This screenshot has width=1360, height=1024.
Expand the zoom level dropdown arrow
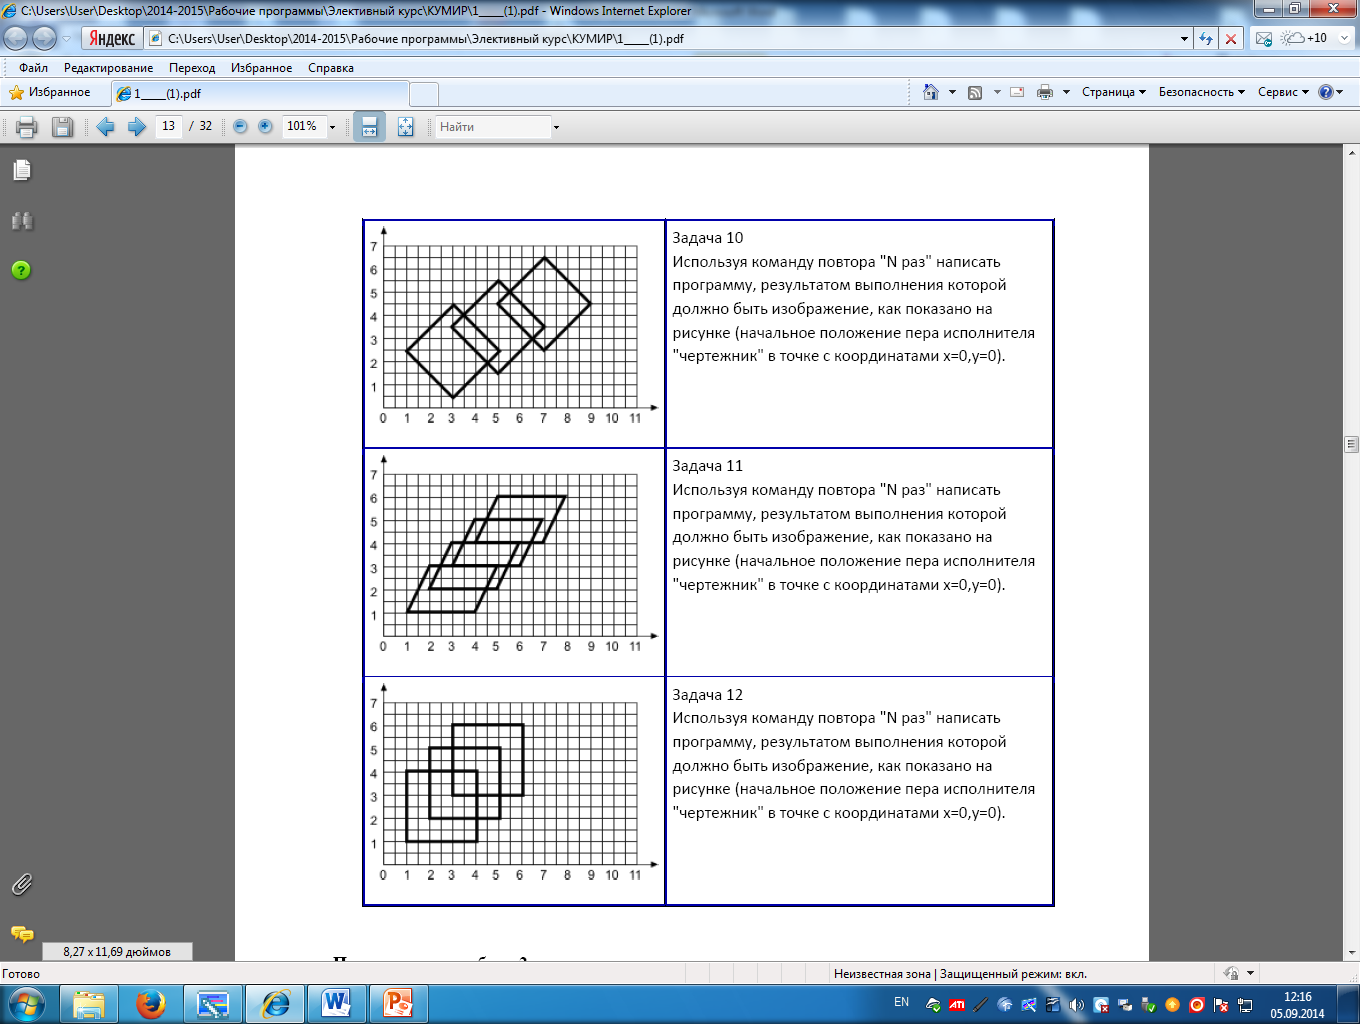tap(333, 127)
